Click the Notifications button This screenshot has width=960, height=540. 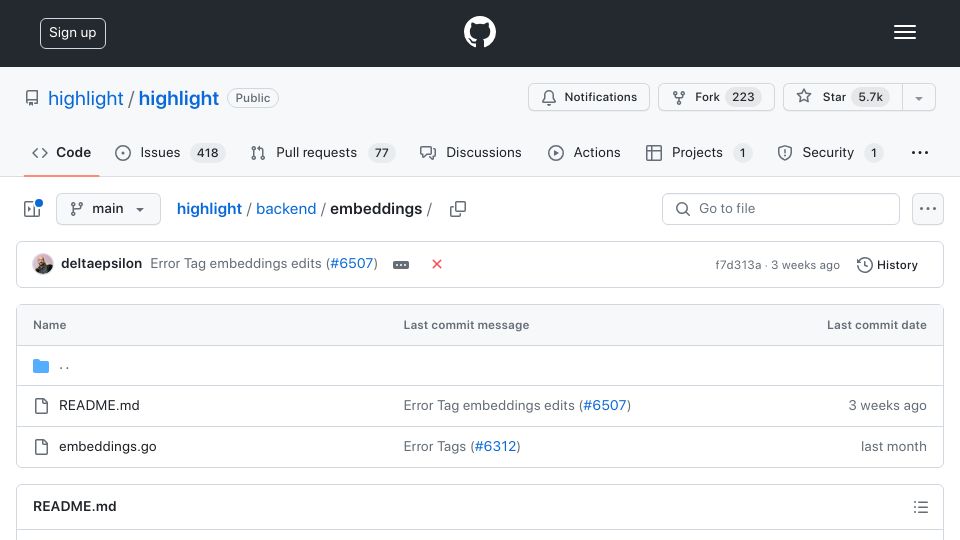tap(588, 97)
